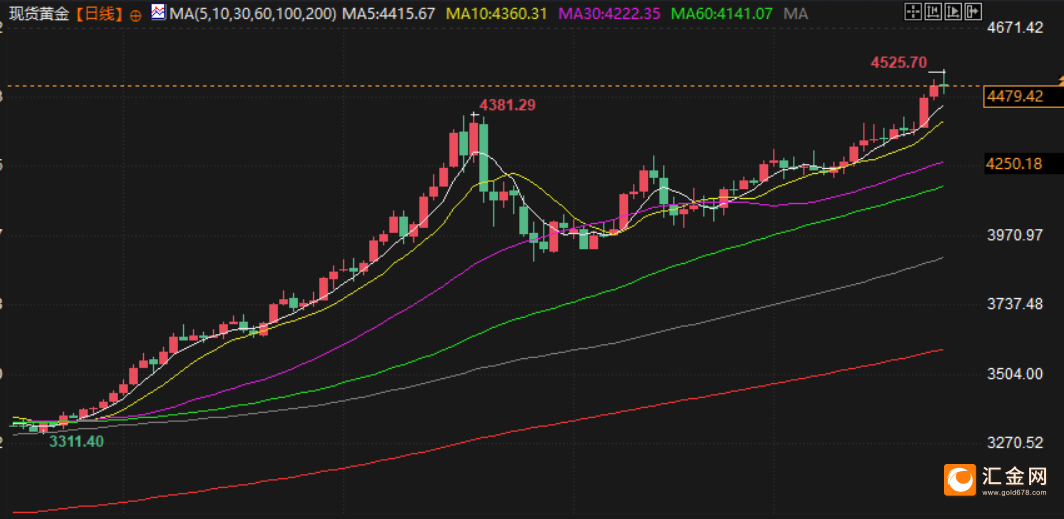
Task: Click the 3737.48 price axis label
Action: coord(1015,305)
